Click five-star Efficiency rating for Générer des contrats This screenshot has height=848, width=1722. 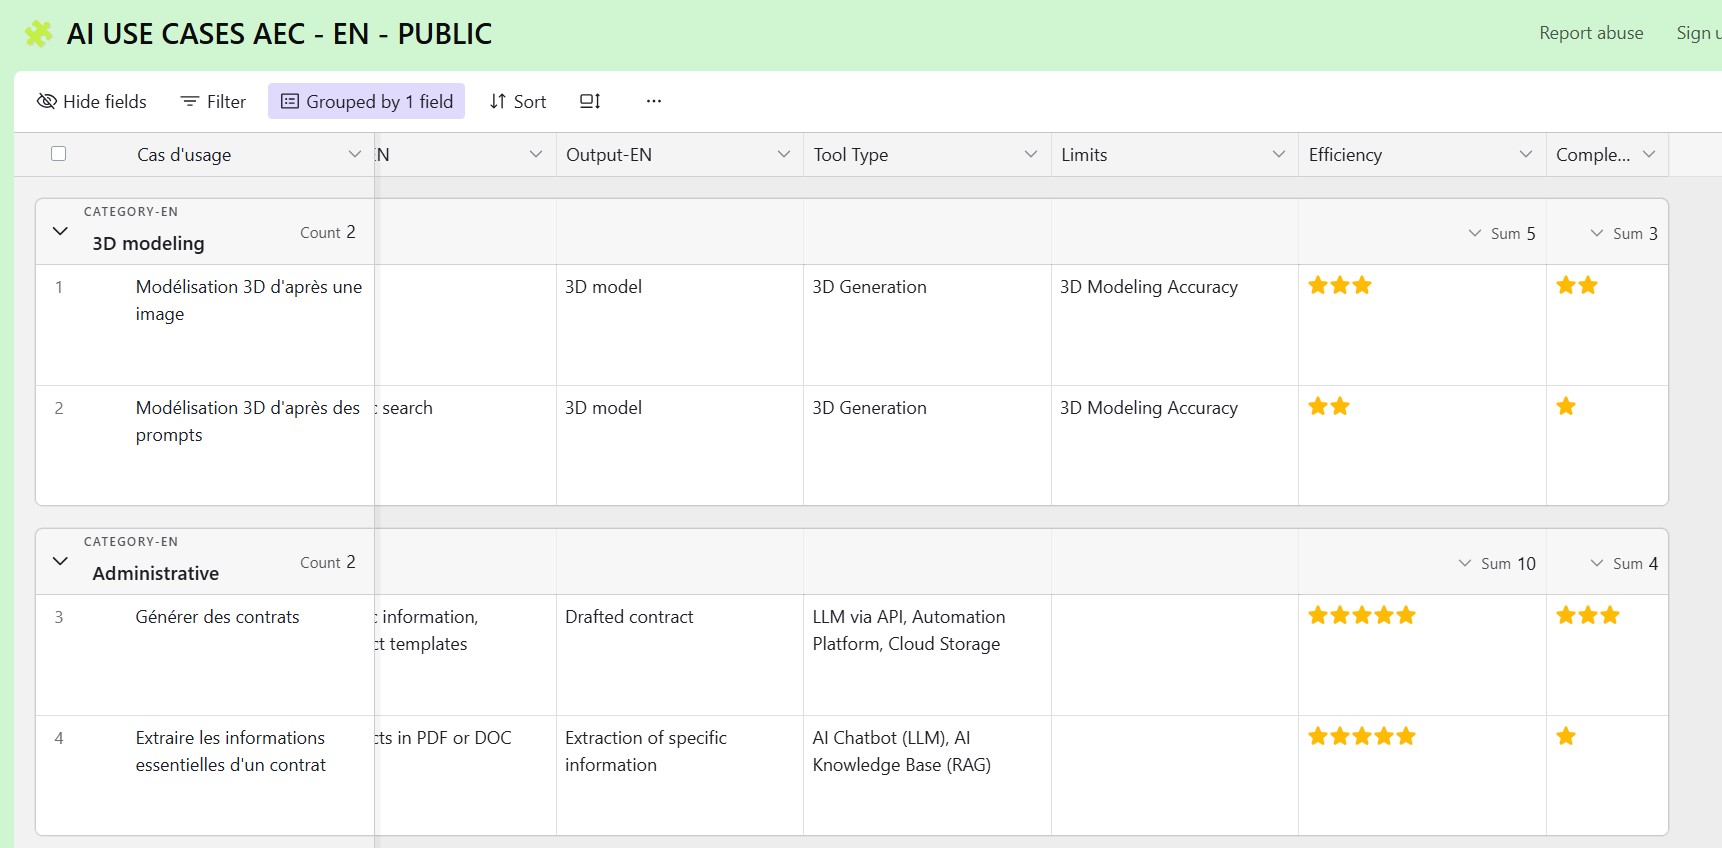point(1362,615)
